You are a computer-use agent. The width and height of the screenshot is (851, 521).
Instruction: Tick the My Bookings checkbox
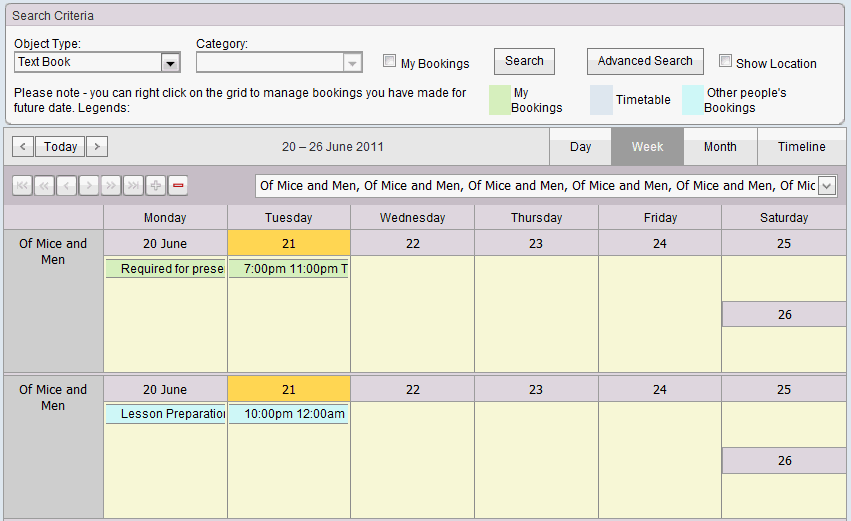[389, 61]
